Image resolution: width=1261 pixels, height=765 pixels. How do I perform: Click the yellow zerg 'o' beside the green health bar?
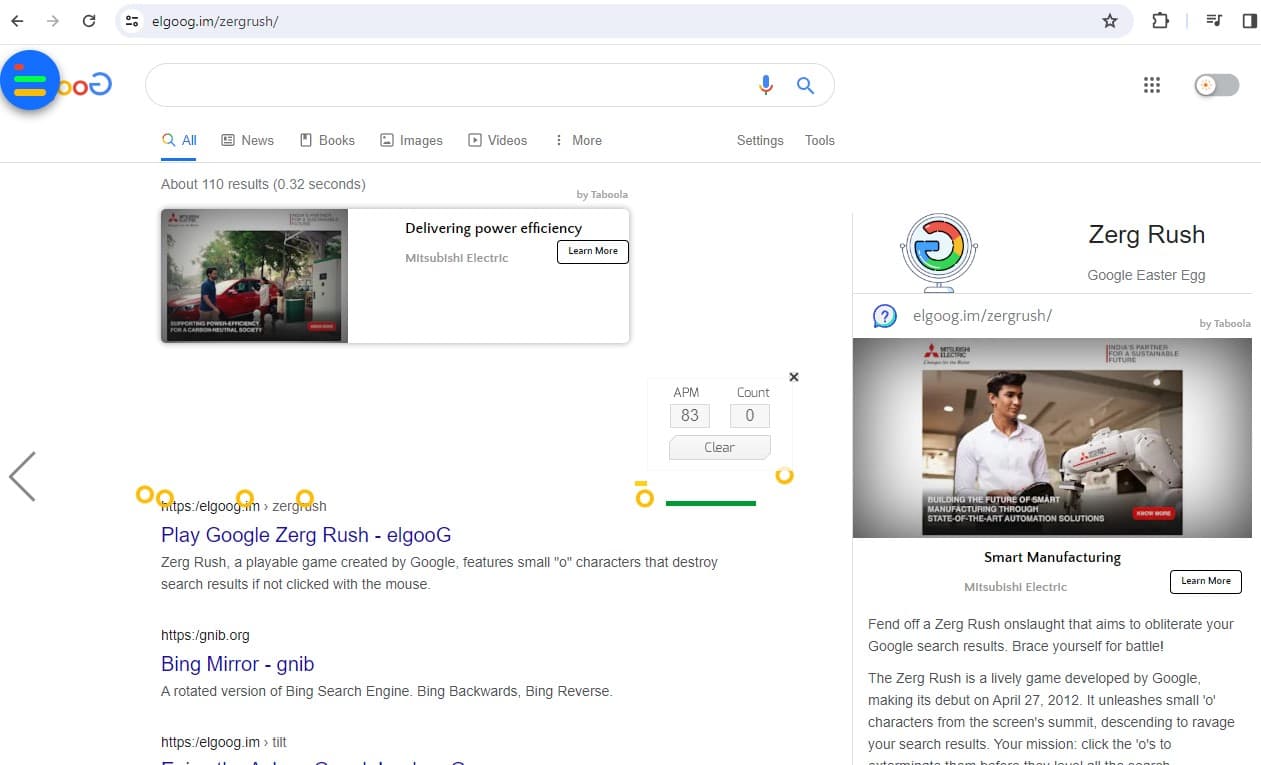point(644,497)
